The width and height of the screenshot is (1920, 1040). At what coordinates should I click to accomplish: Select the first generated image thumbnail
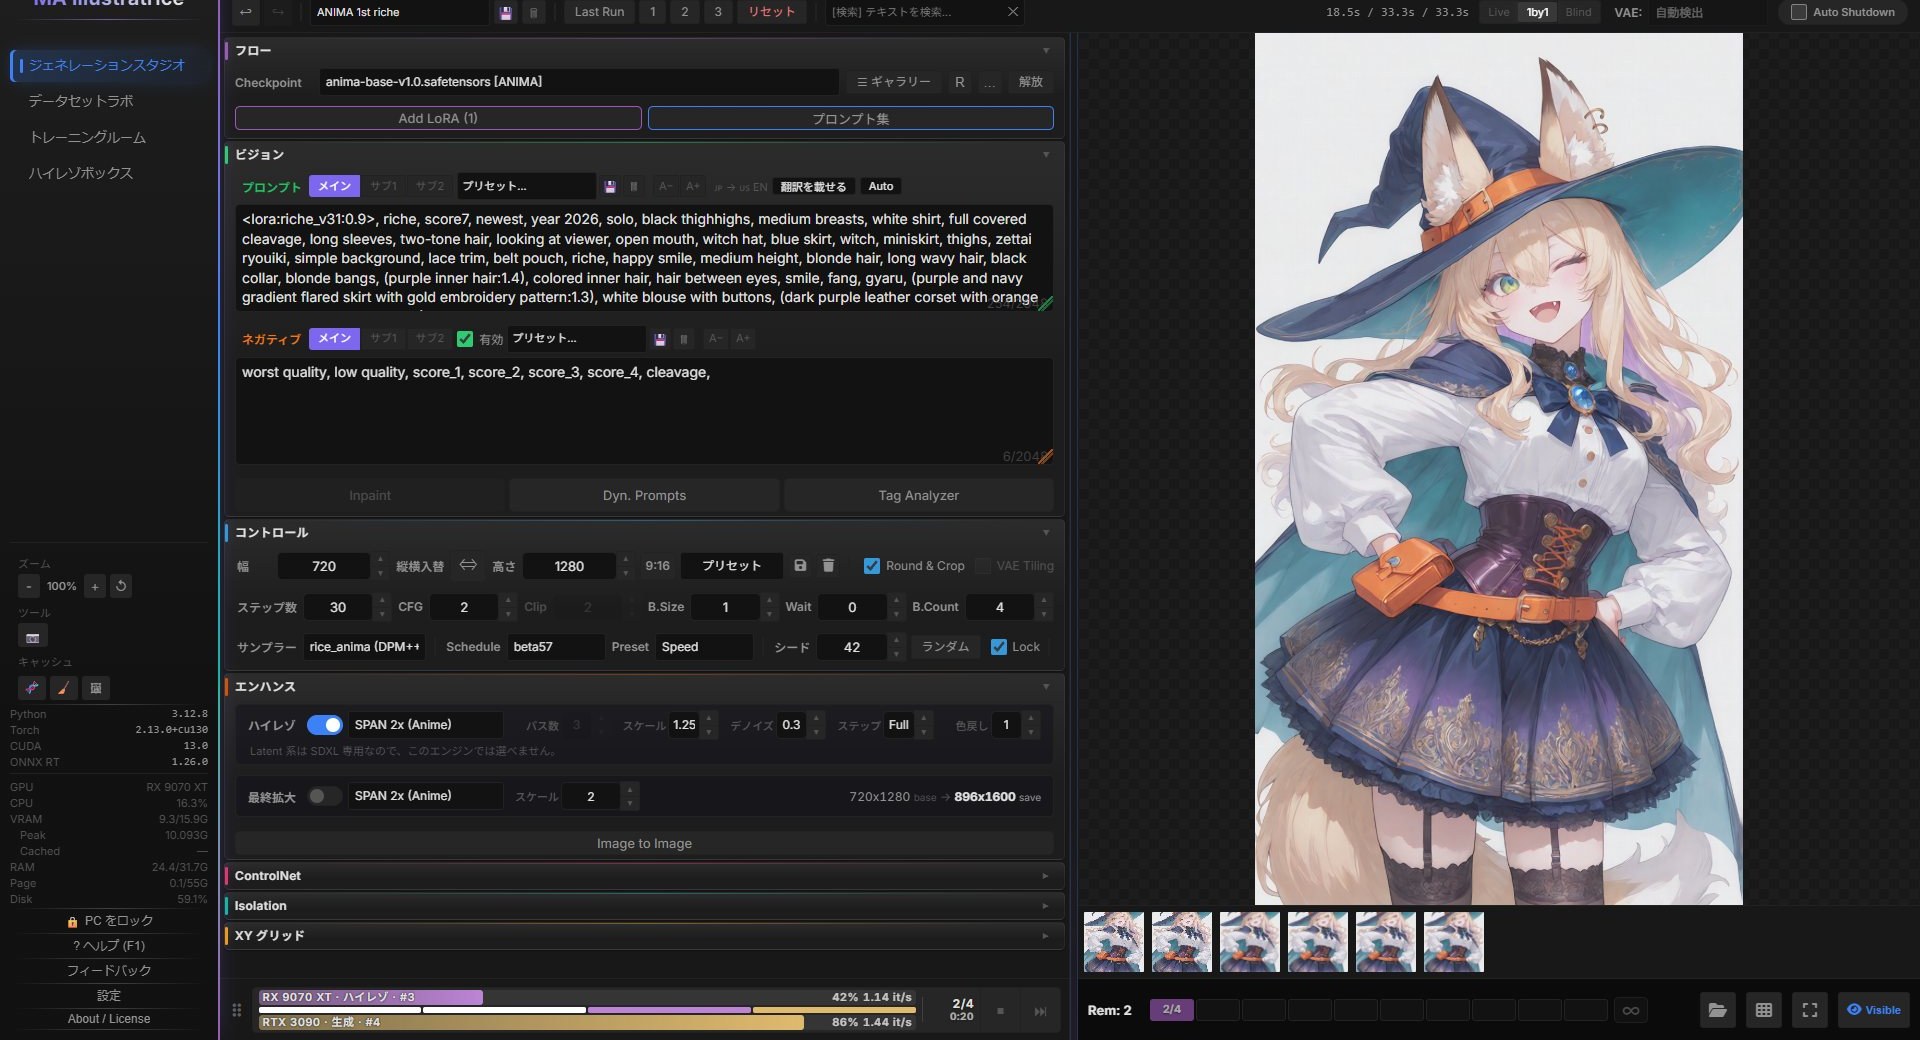point(1114,942)
